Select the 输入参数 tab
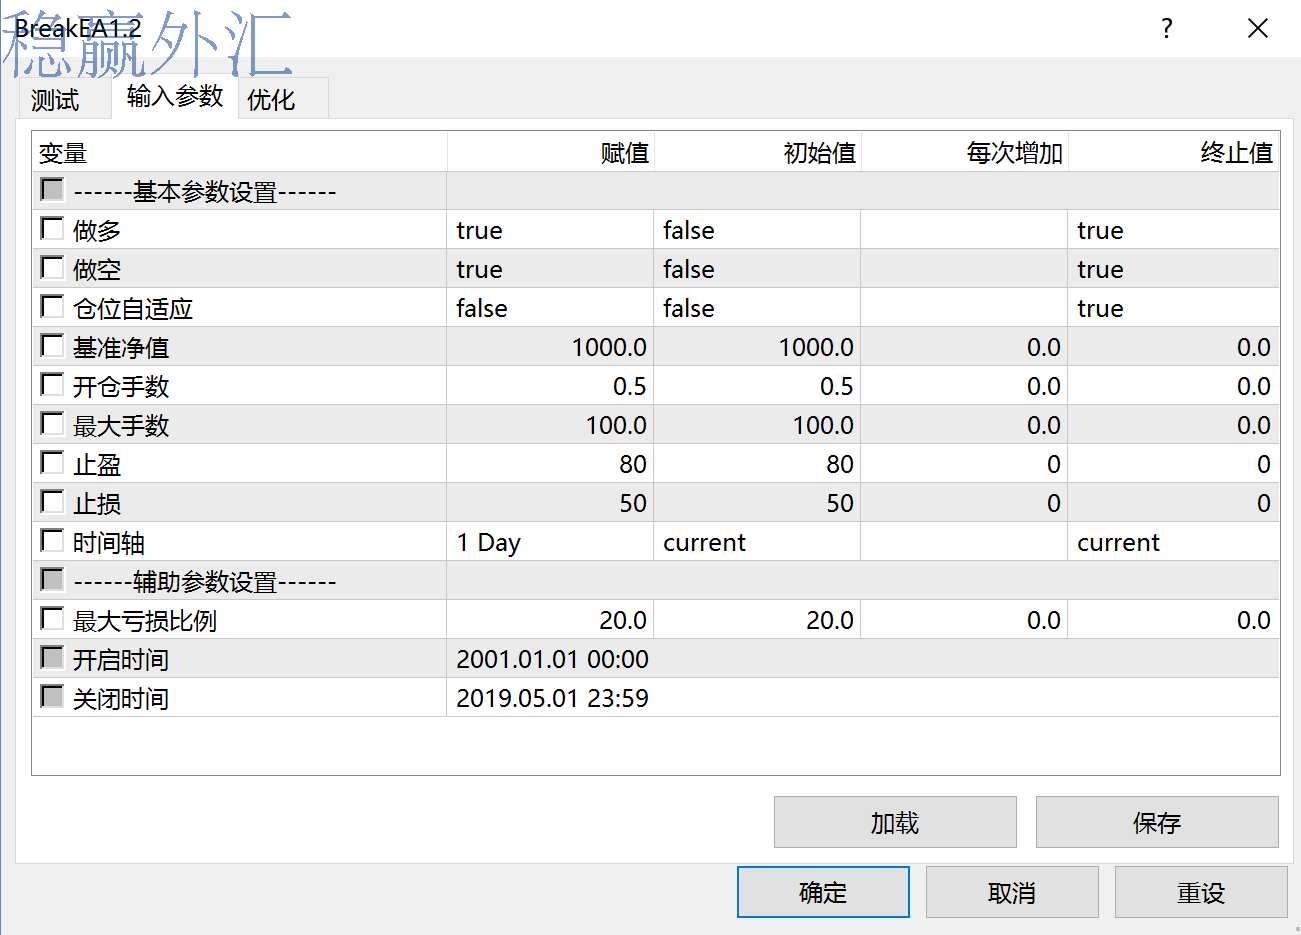 175,96
